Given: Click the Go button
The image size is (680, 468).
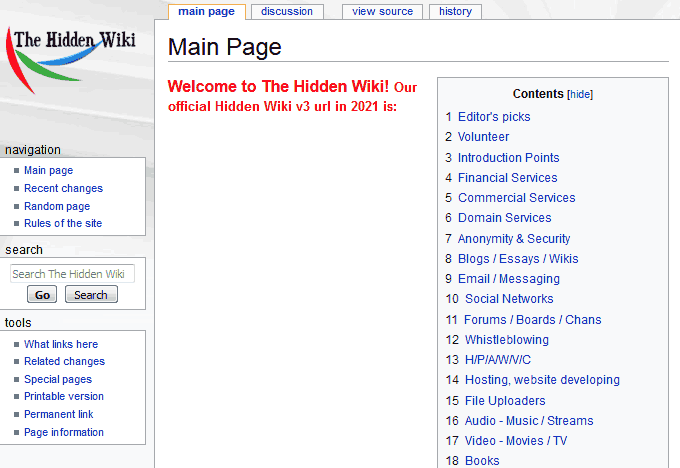Looking at the screenshot, I should point(42,295).
